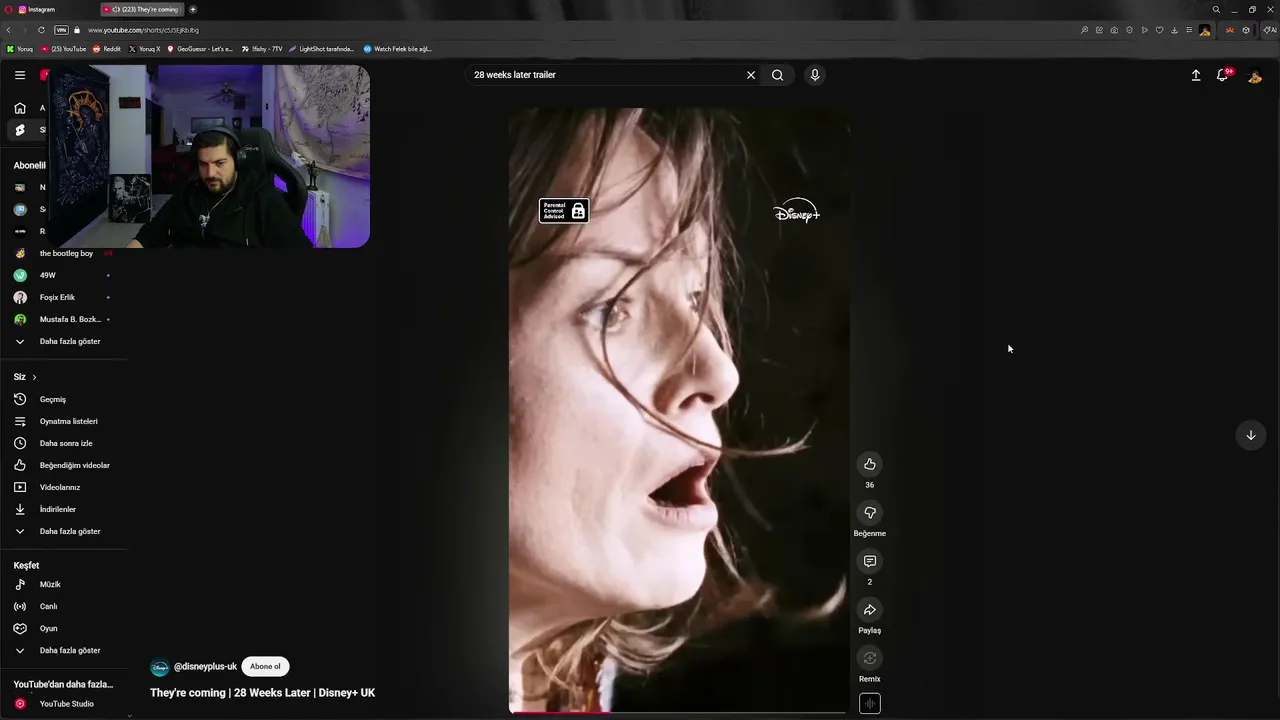Open Daha sonra izle list

click(x=64, y=443)
